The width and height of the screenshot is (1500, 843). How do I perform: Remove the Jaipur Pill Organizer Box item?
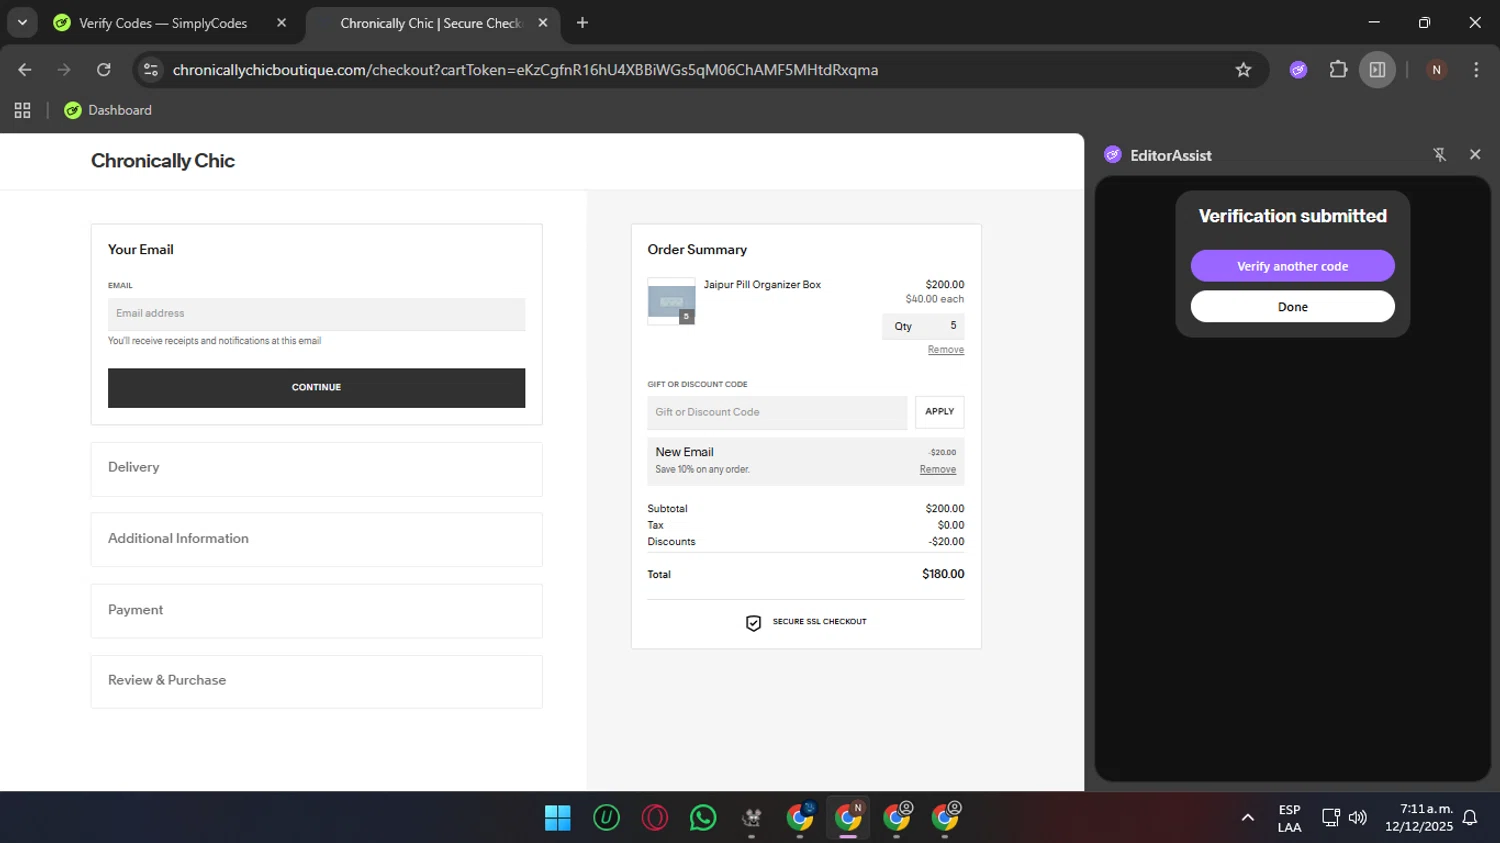[x=945, y=350]
